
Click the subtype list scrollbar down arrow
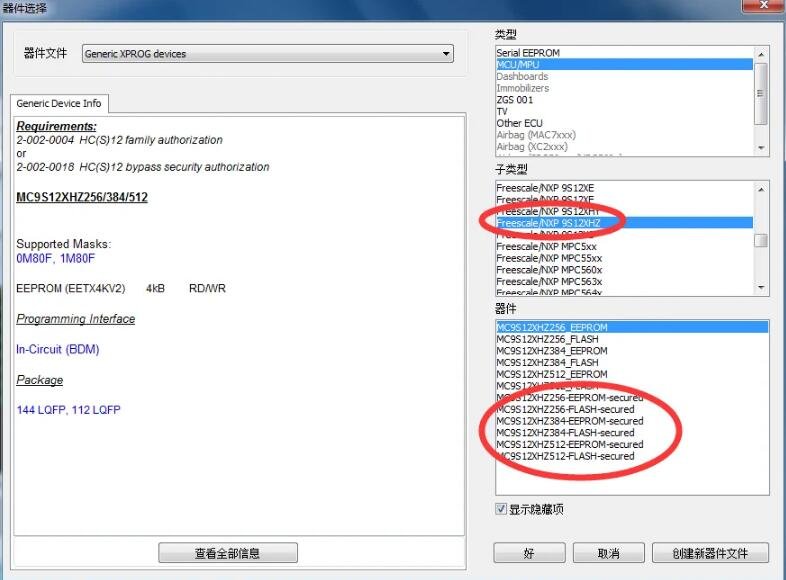pos(761,288)
